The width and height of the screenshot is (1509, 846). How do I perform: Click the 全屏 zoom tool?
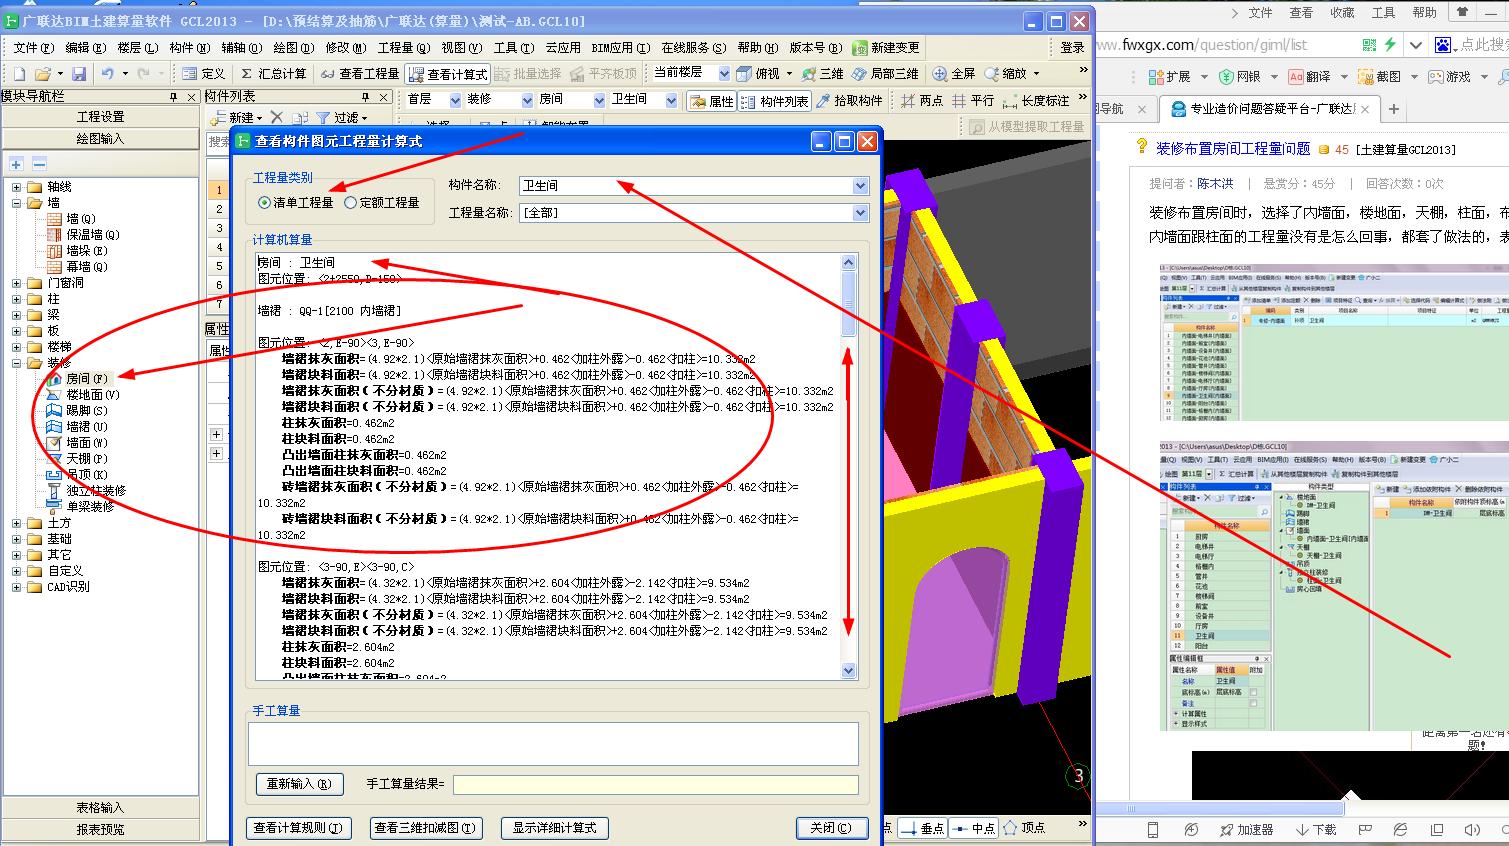(x=954, y=74)
